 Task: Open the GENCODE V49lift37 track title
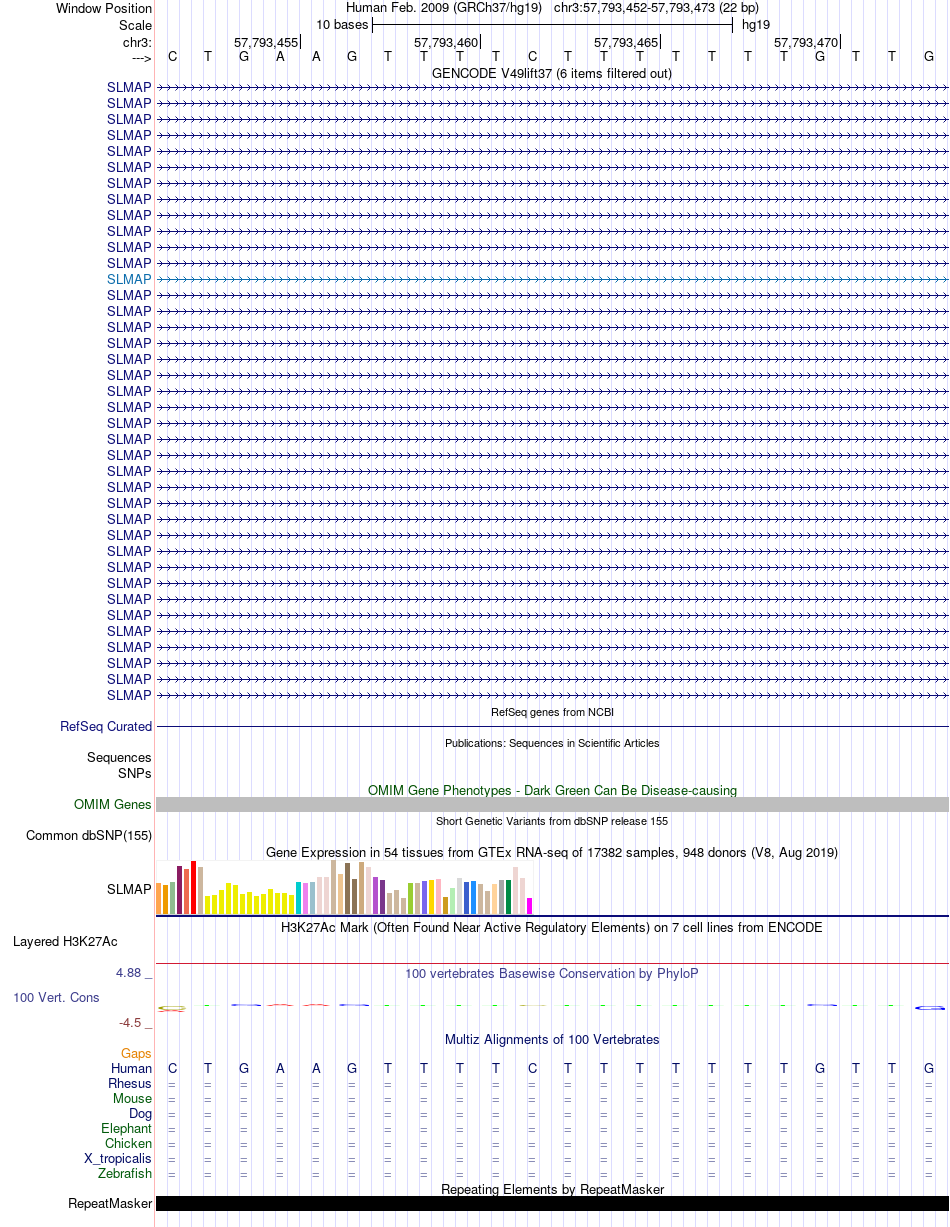tap(551, 73)
